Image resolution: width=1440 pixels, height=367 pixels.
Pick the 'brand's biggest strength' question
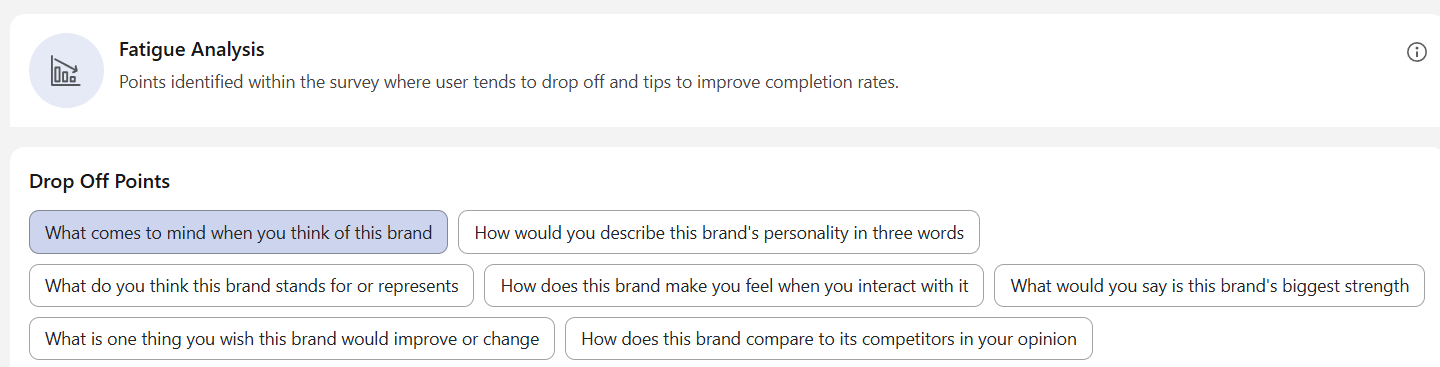tap(1209, 286)
